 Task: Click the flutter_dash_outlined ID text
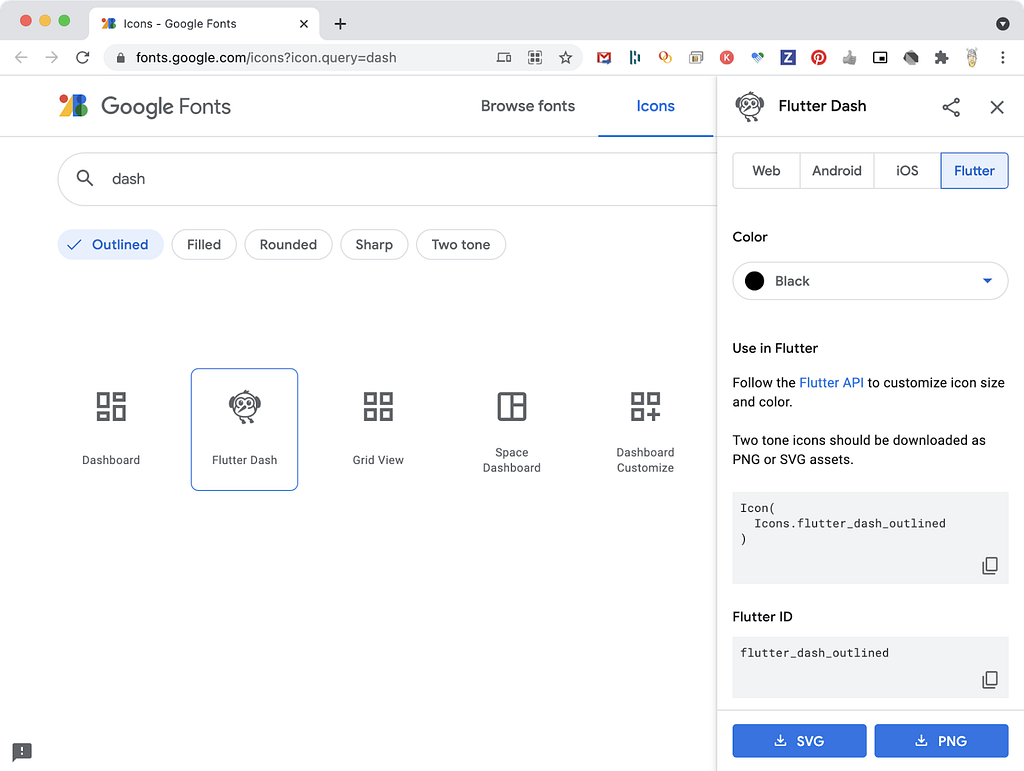814,653
